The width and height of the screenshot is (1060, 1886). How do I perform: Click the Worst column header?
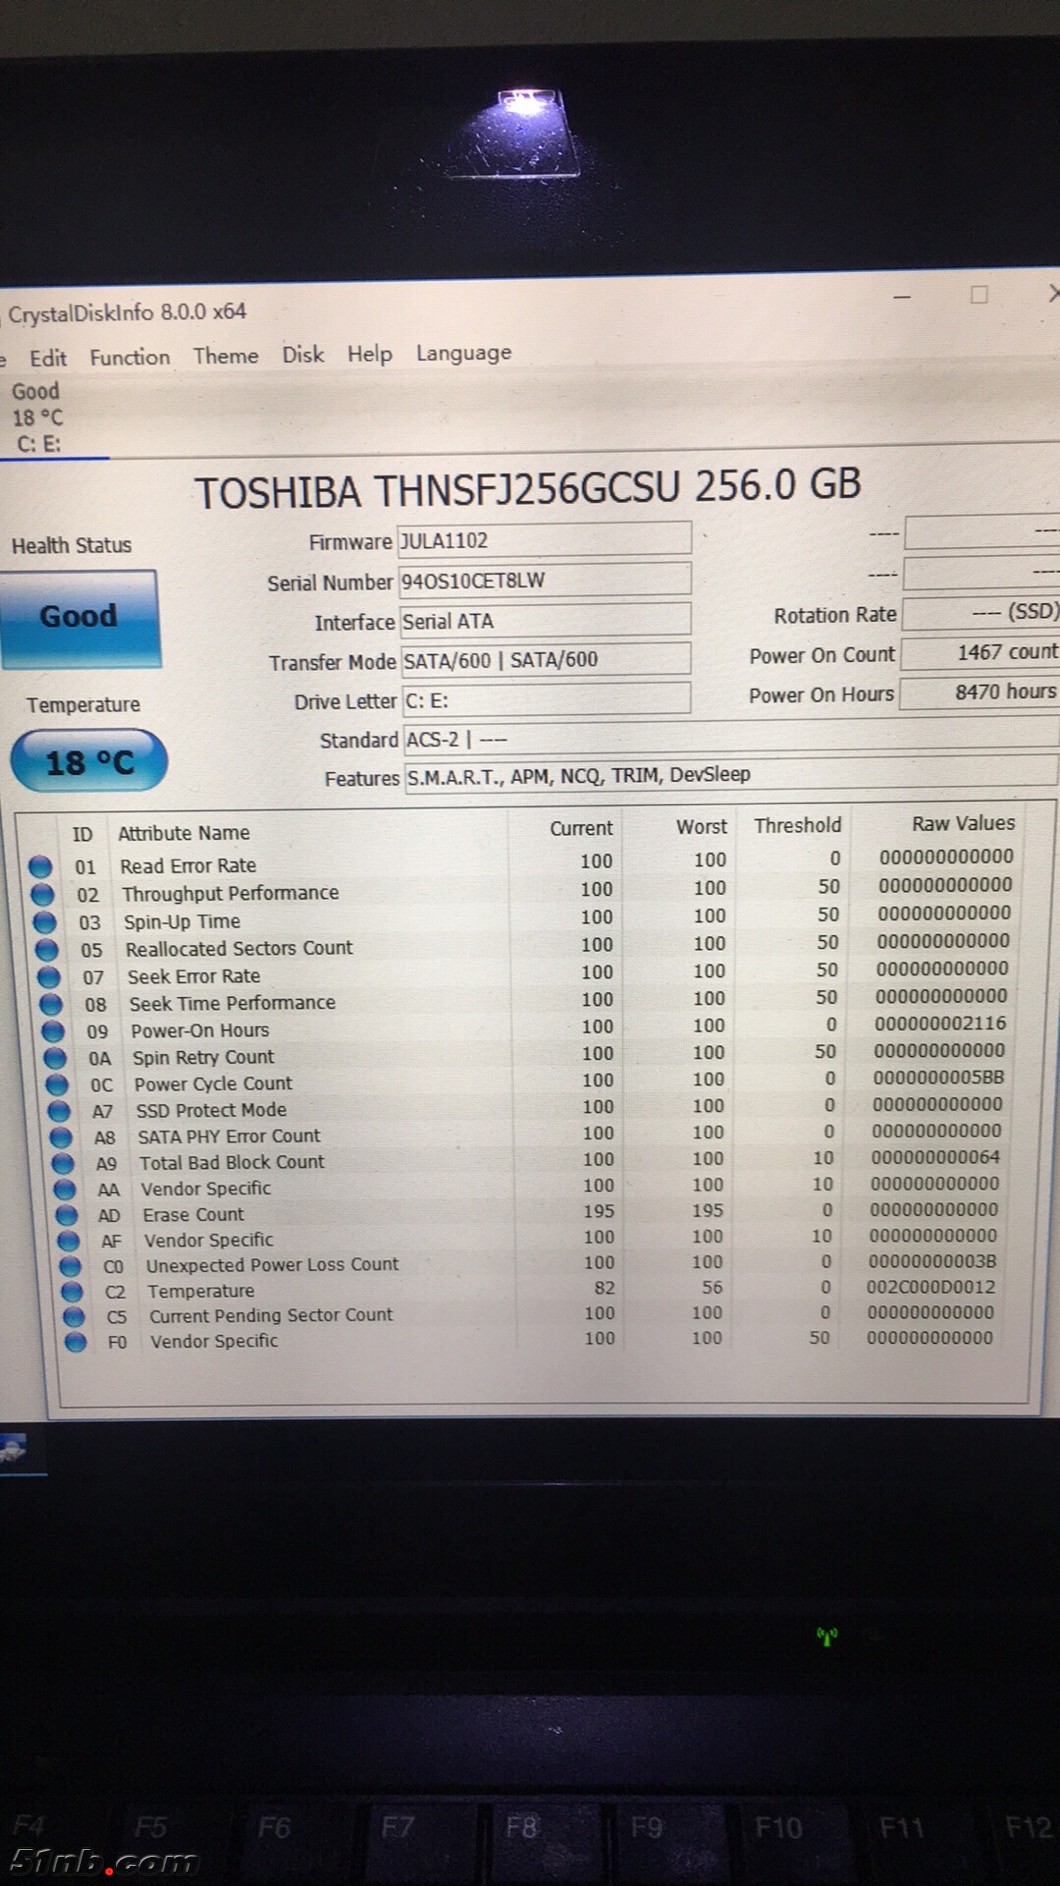(x=701, y=826)
